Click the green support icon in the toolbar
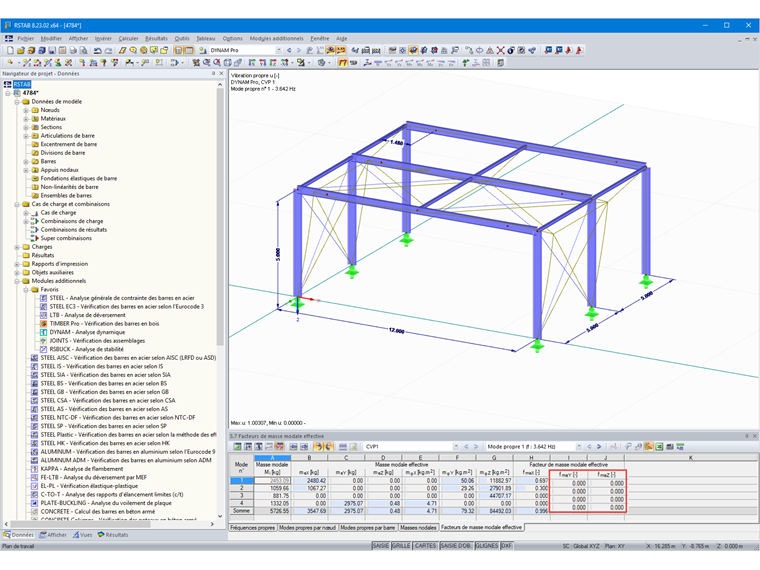This screenshot has width=760, height=570. 465,63
